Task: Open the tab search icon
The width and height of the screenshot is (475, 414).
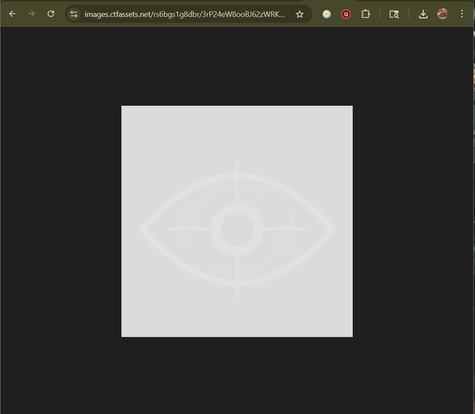Action: click(x=394, y=14)
